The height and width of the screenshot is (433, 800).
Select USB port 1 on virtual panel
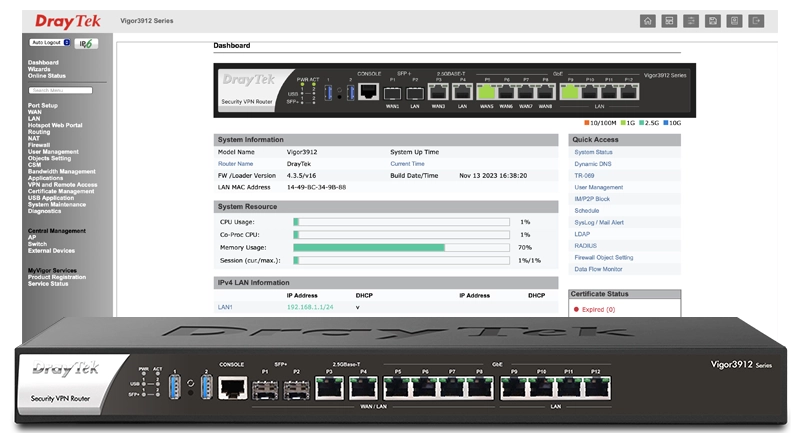point(328,93)
